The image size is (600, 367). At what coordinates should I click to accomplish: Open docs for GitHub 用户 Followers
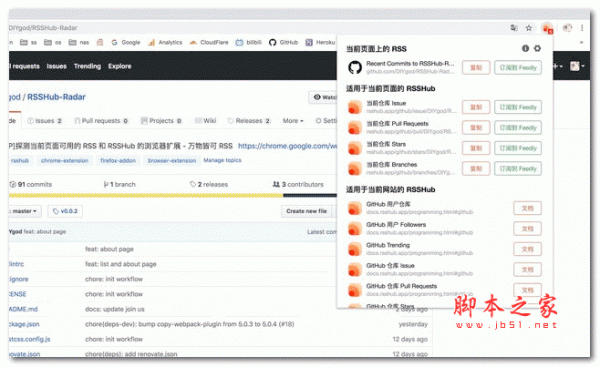click(x=527, y=228)
